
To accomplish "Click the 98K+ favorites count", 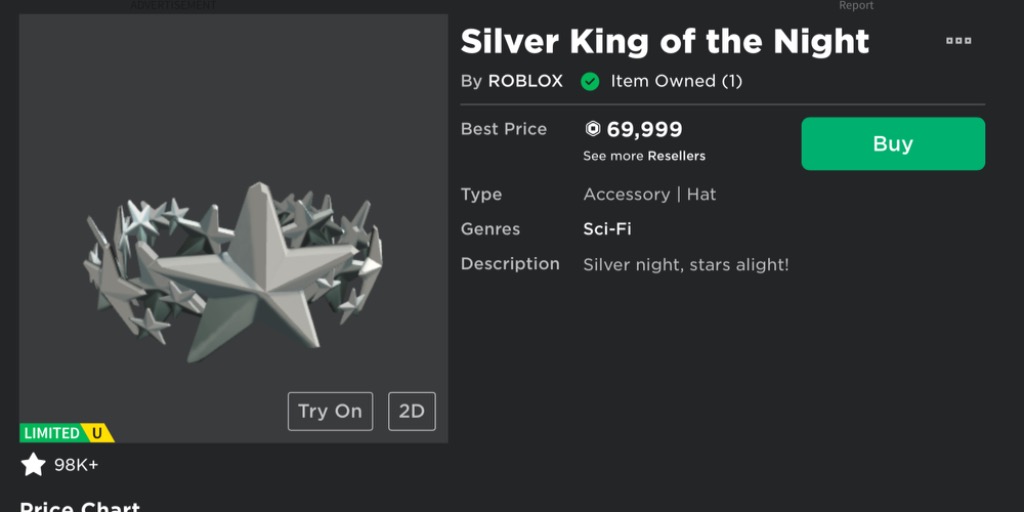I will pyautogui.click(x=76, y=465).
